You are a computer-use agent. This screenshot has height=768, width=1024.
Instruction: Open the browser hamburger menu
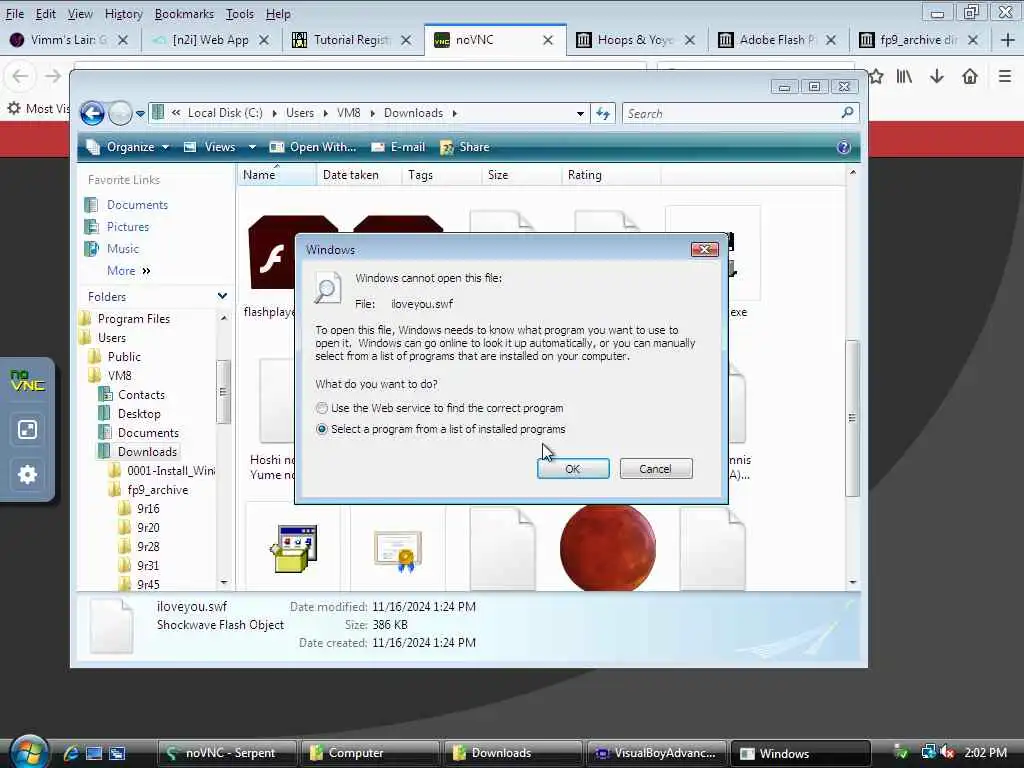tap(1004, 76)
